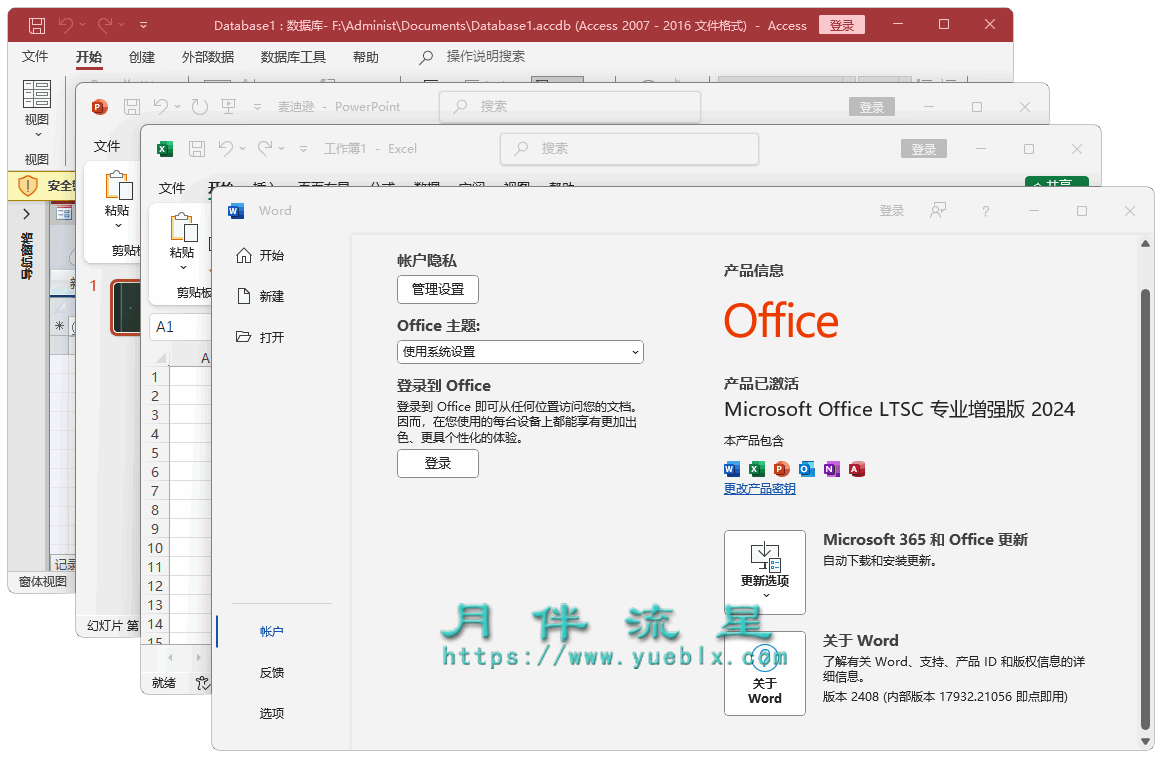Click the Excel 搜索 search box
The height and width of the screenshot is (761, 1164).
(x=630, y=148)
